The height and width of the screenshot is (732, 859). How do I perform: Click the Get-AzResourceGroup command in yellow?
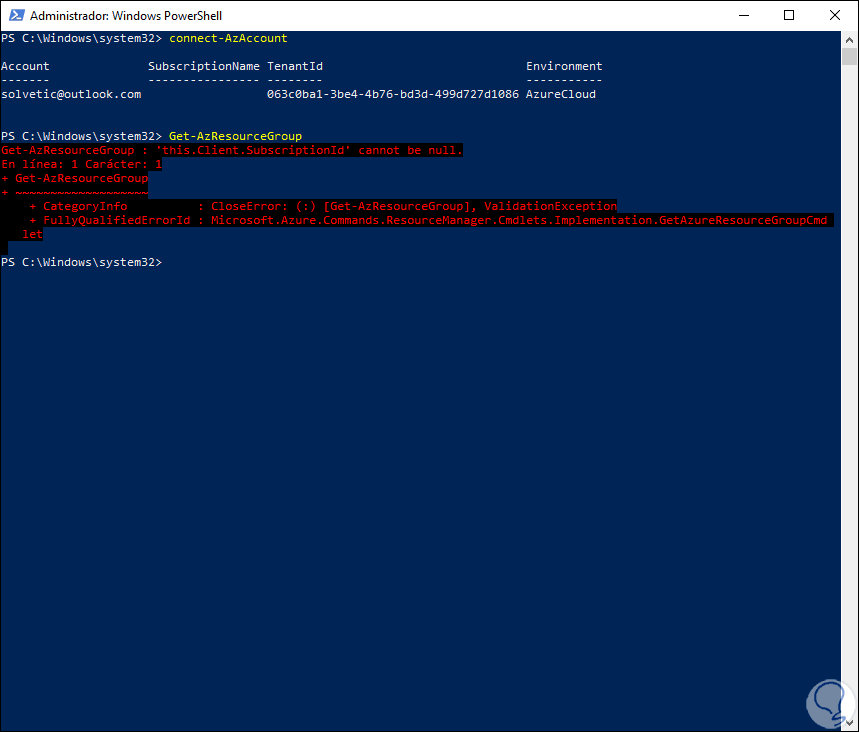coord(235,136)
